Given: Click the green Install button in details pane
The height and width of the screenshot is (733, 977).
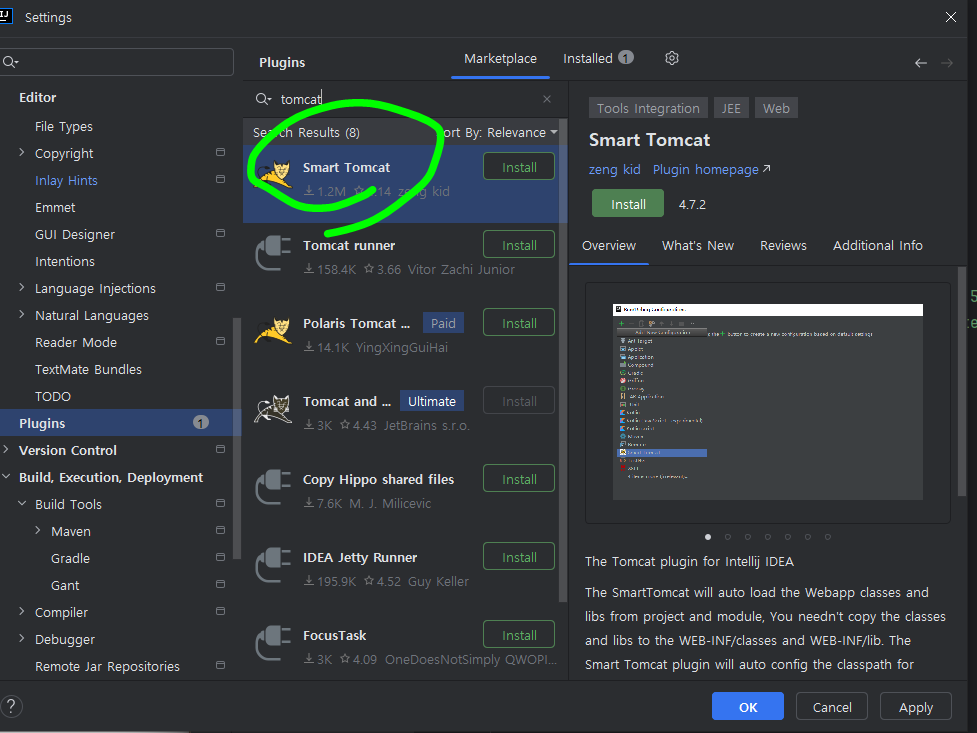Looking at the screenshot, I should 628,204.
